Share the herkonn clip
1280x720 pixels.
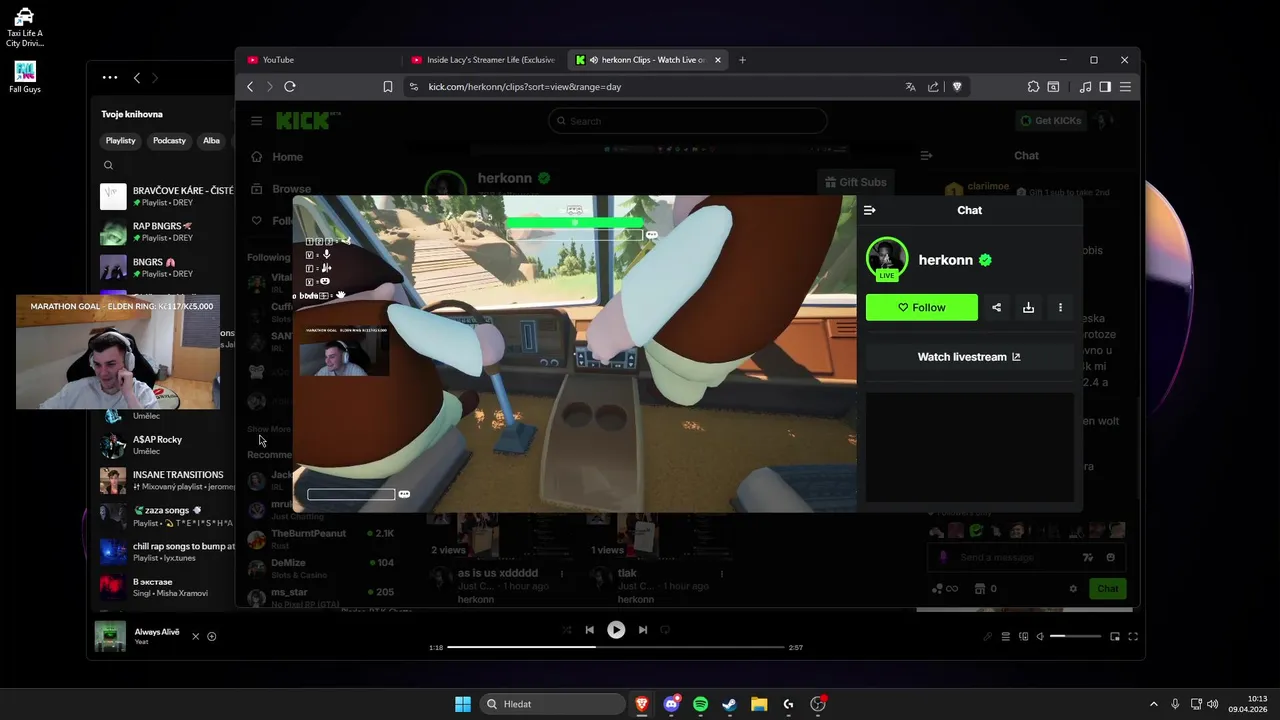996,307
